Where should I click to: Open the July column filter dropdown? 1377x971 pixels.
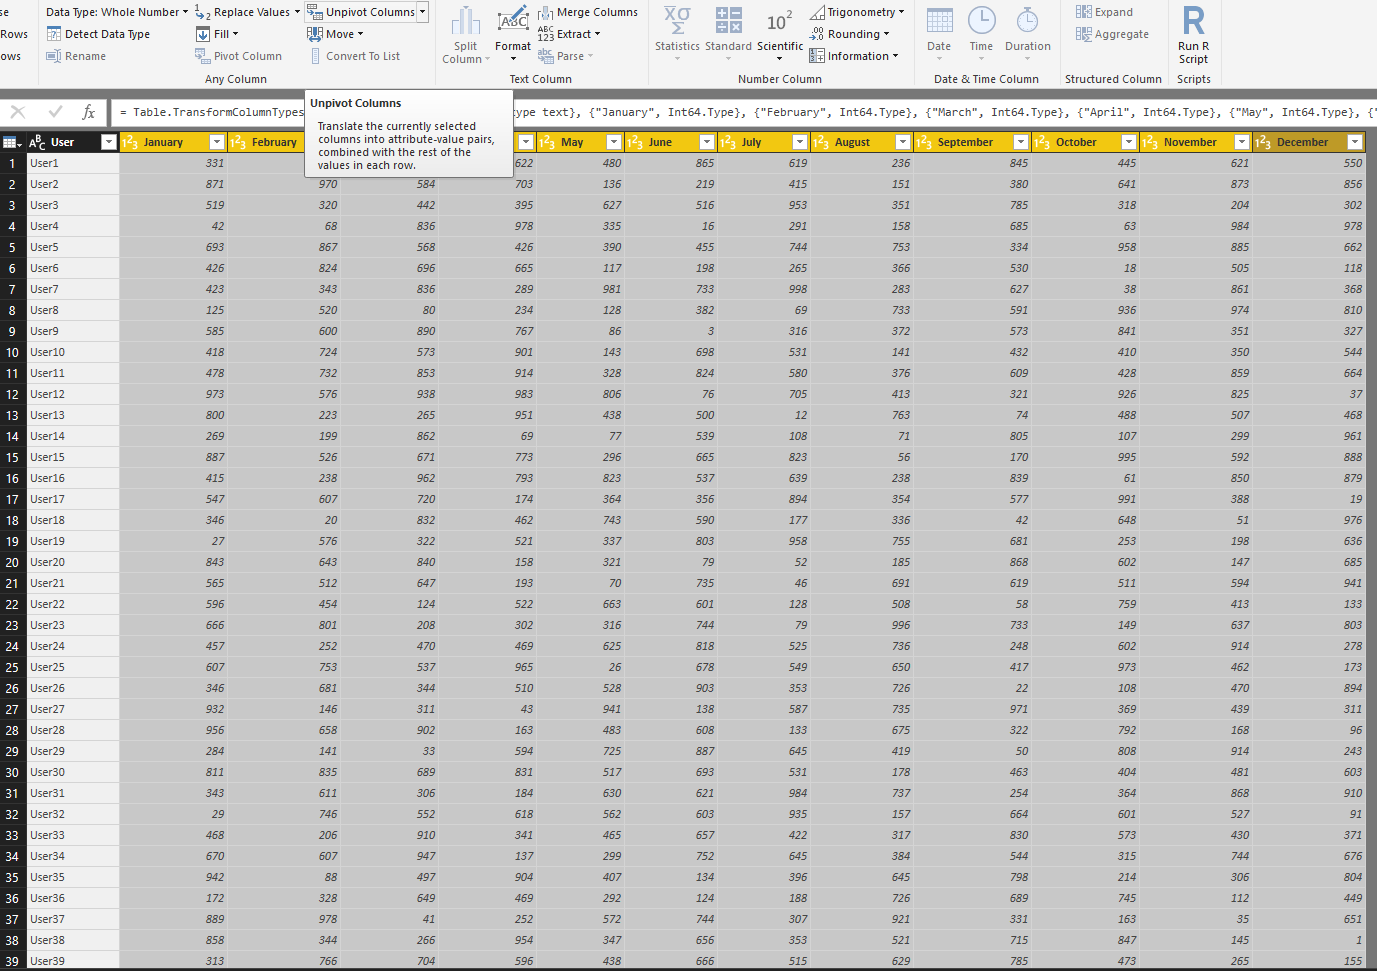click(x=800, y=142)
